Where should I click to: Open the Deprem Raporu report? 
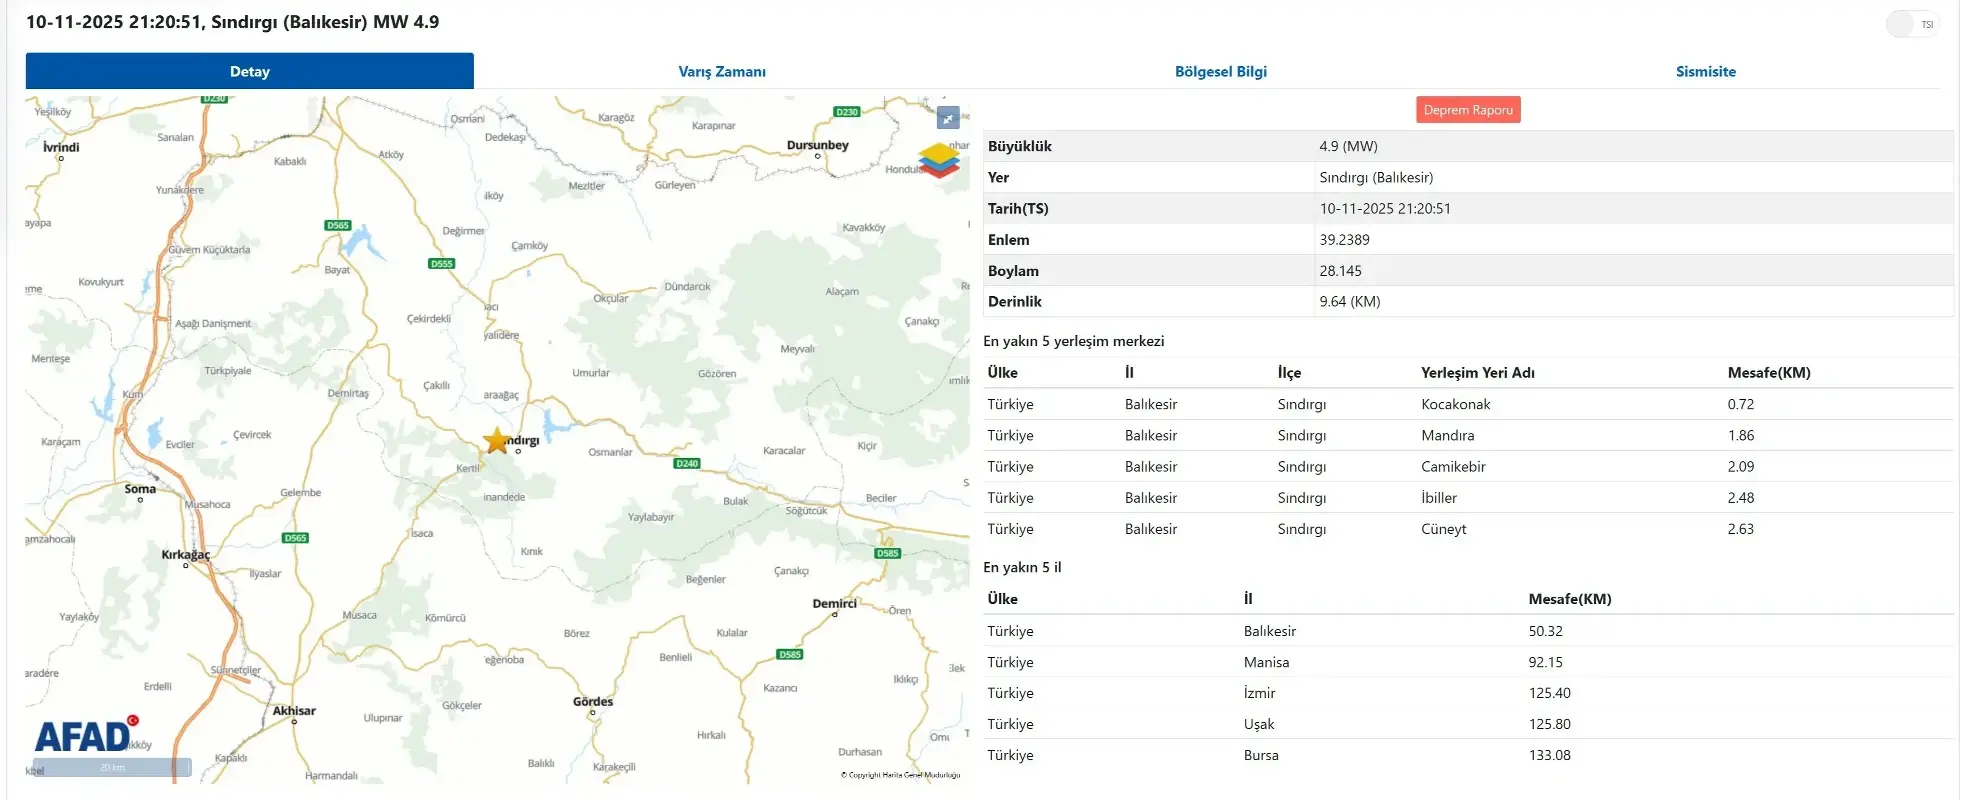(x=1467, y=110)
